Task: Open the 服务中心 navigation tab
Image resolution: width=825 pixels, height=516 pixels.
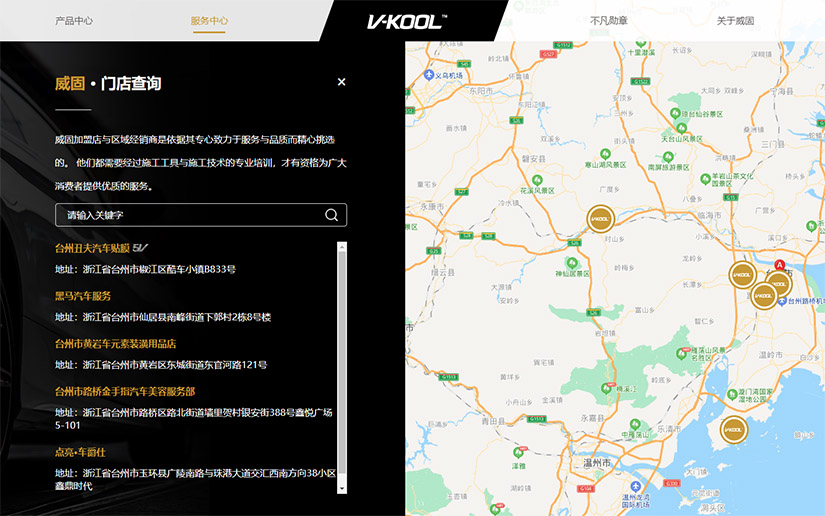Action: click(x=209, y=21)
